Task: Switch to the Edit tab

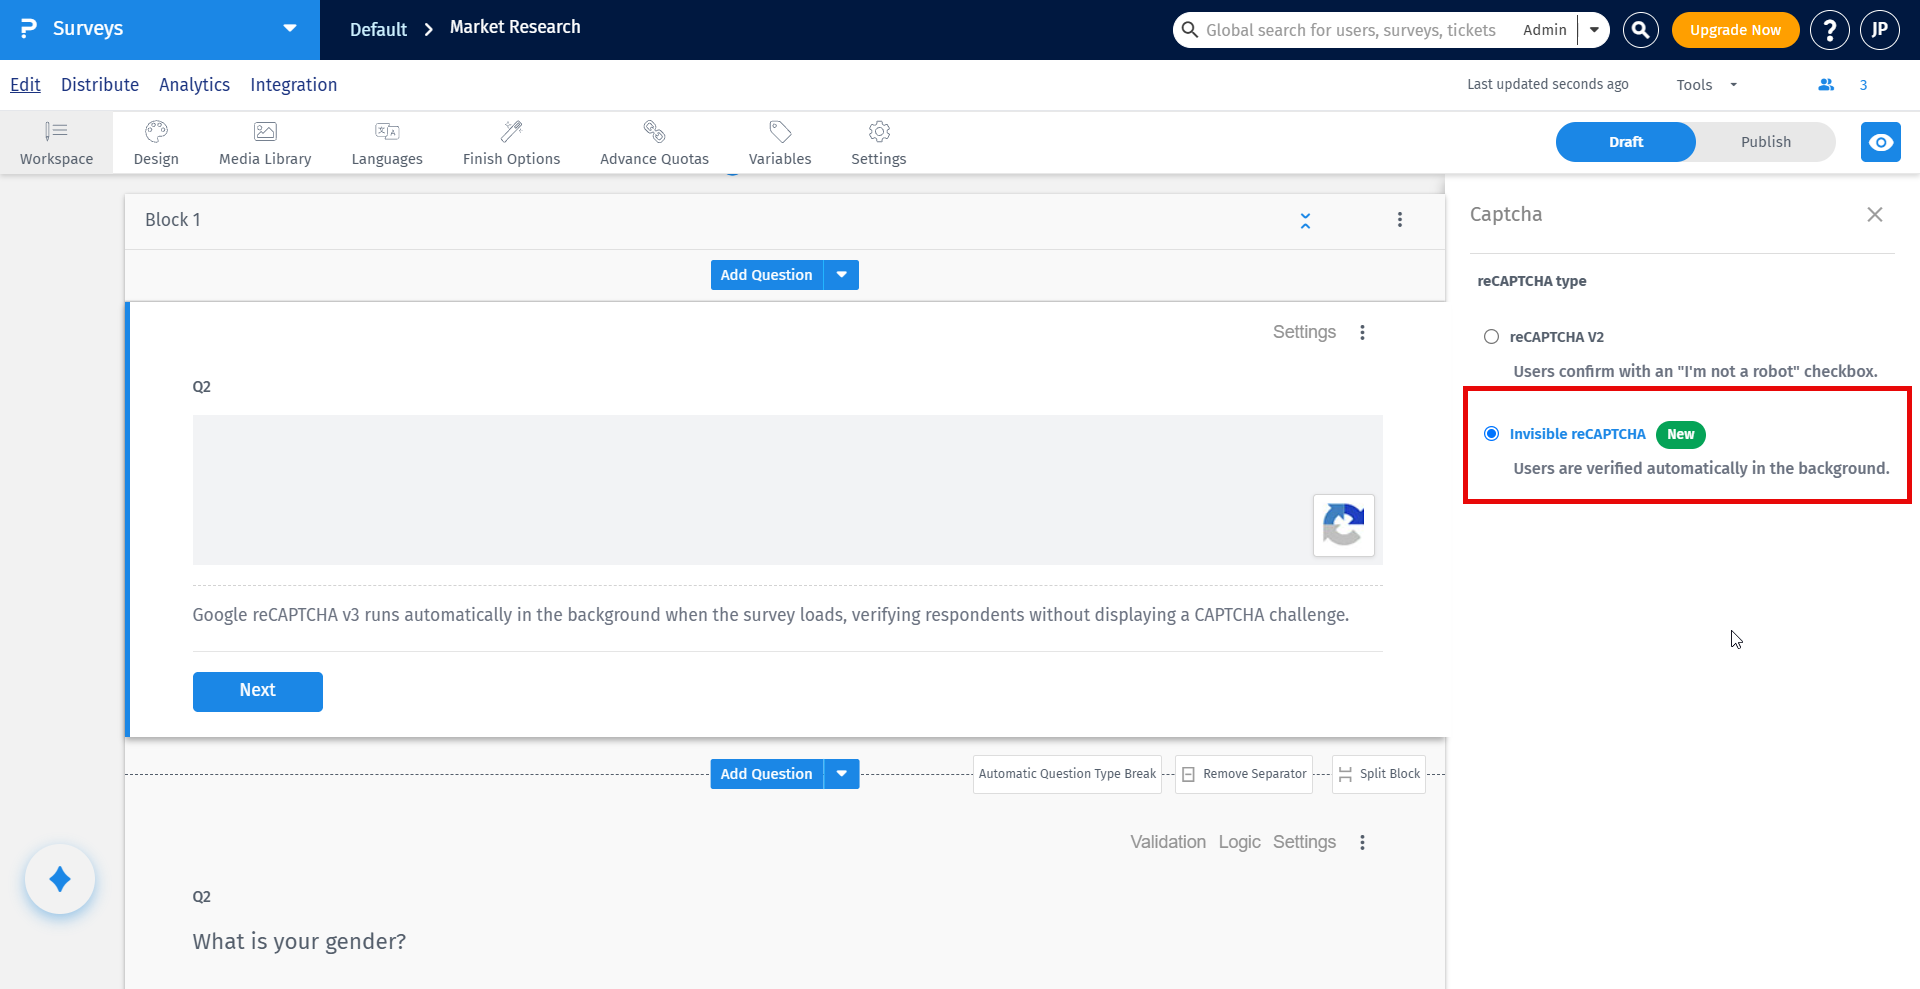Action: click(x=25, y=85)
